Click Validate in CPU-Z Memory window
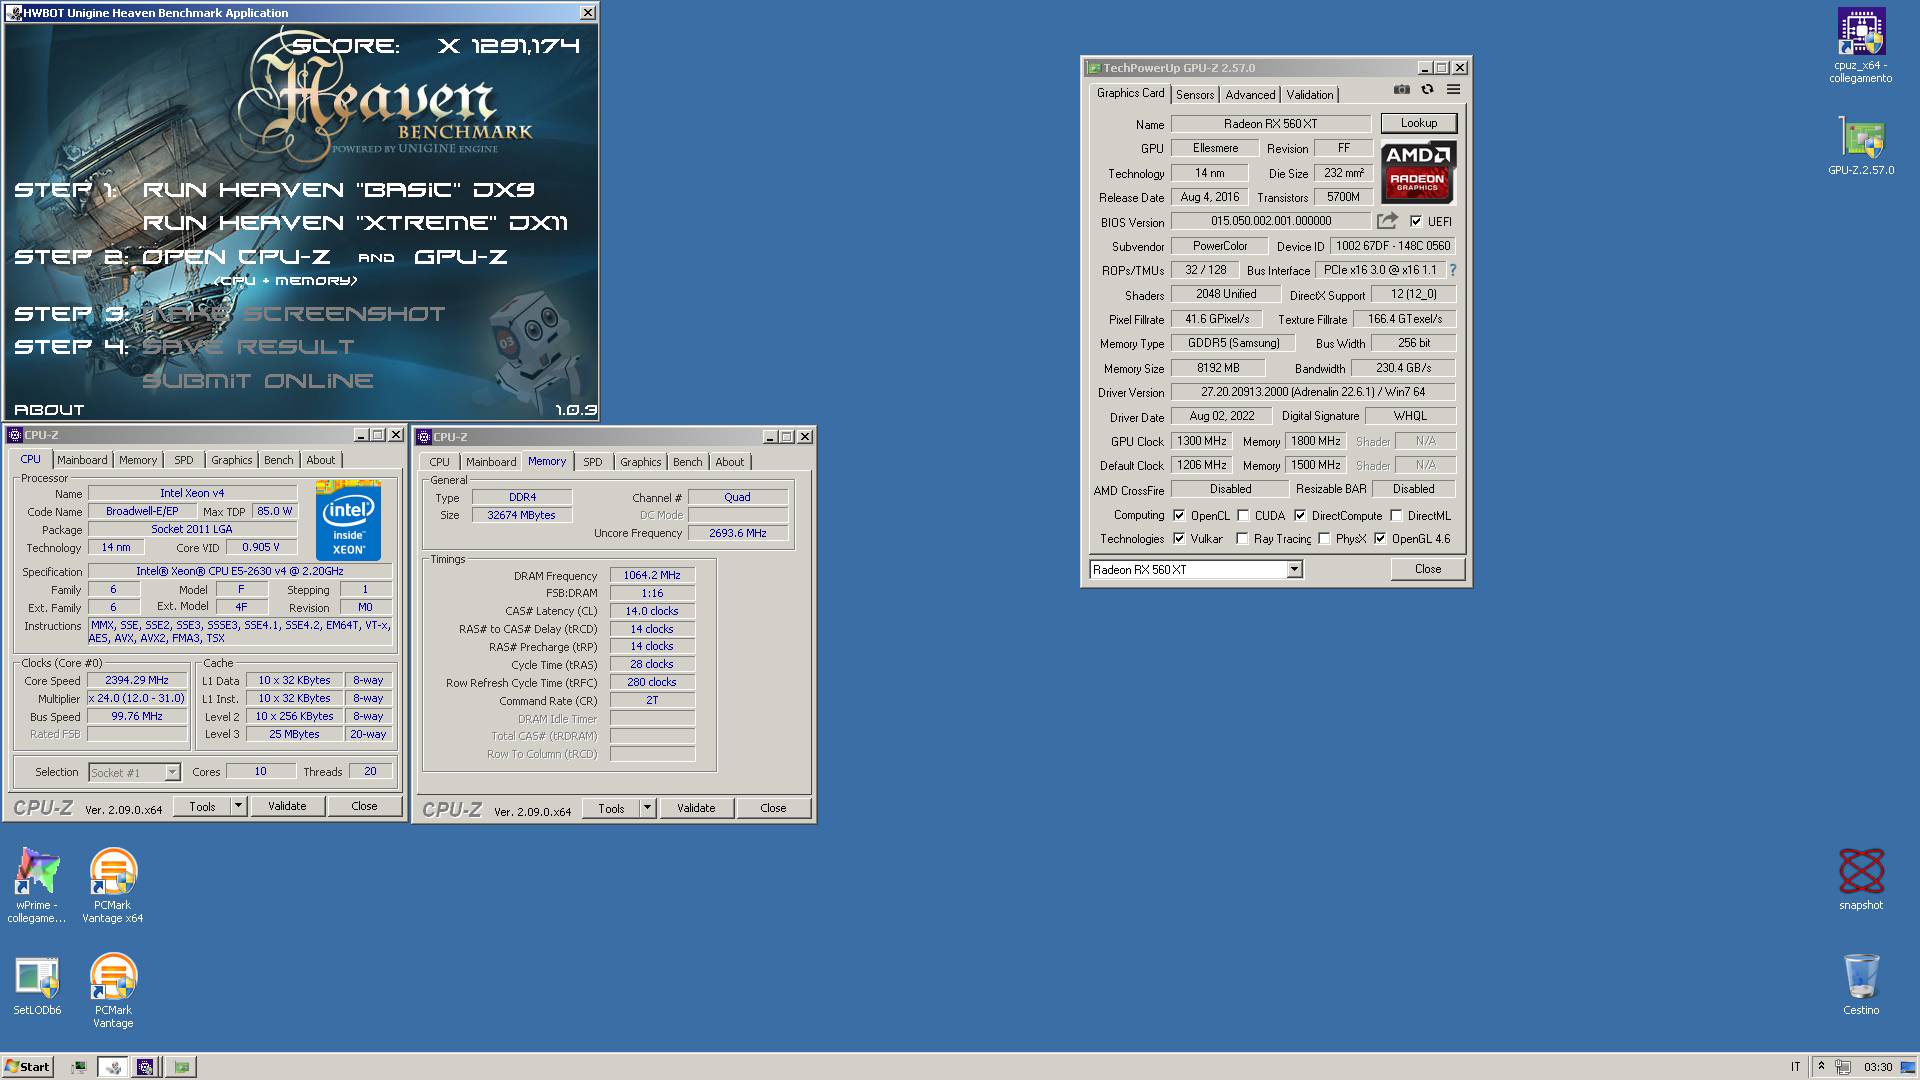 click(x=696, y=808)
